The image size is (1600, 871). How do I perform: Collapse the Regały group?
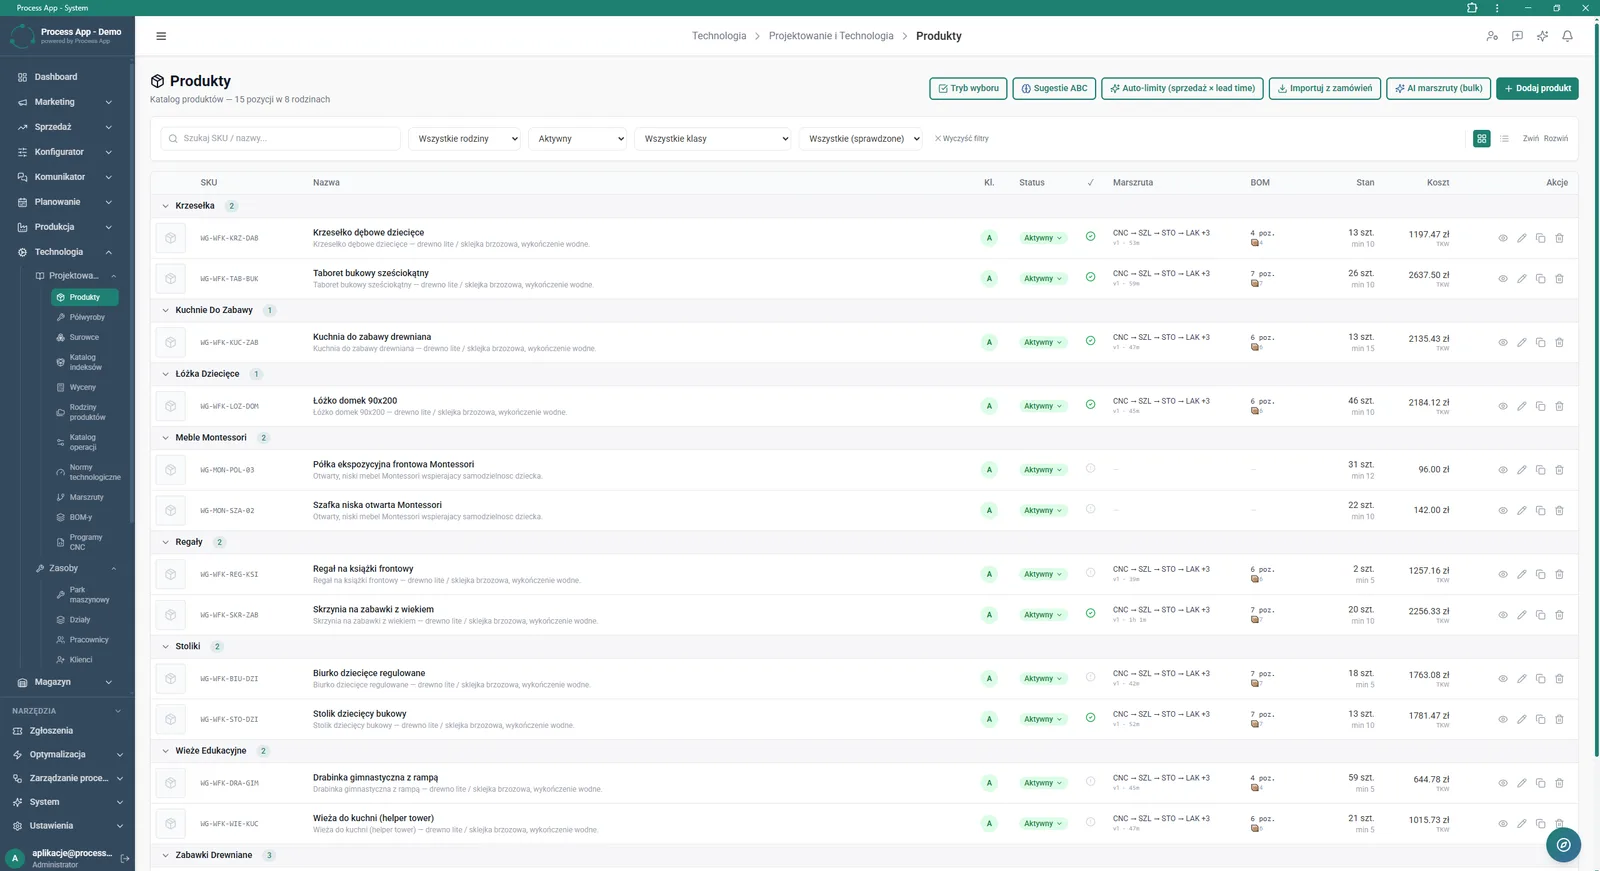click(166, 542)
